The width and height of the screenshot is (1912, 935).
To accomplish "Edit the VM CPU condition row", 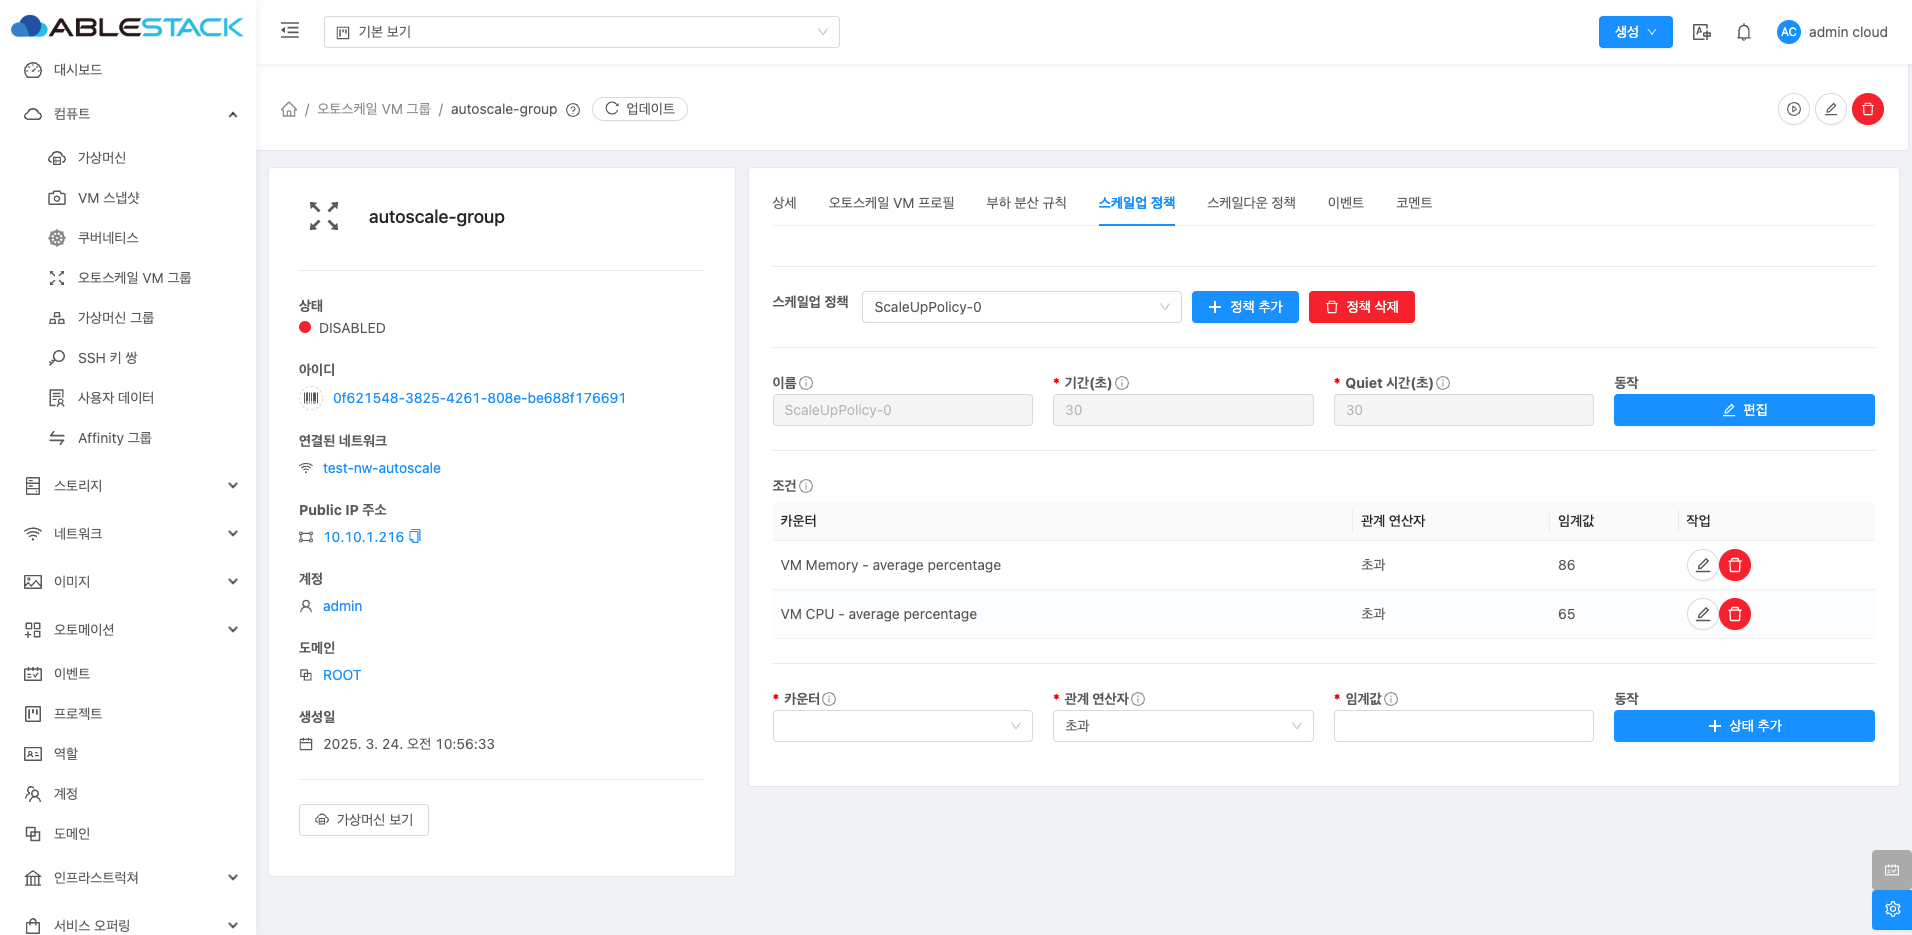I will tap(1702, 614).
